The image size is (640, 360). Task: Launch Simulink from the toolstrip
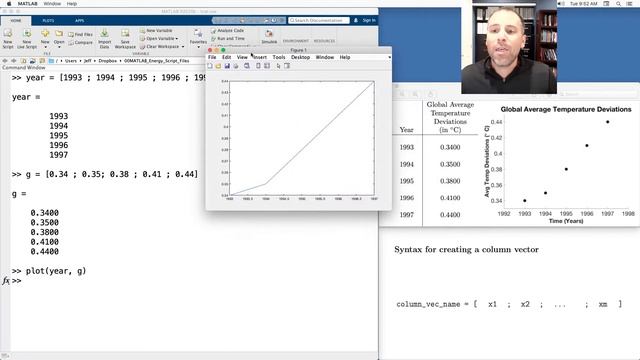pyautogui.click(x=269, y=37)
